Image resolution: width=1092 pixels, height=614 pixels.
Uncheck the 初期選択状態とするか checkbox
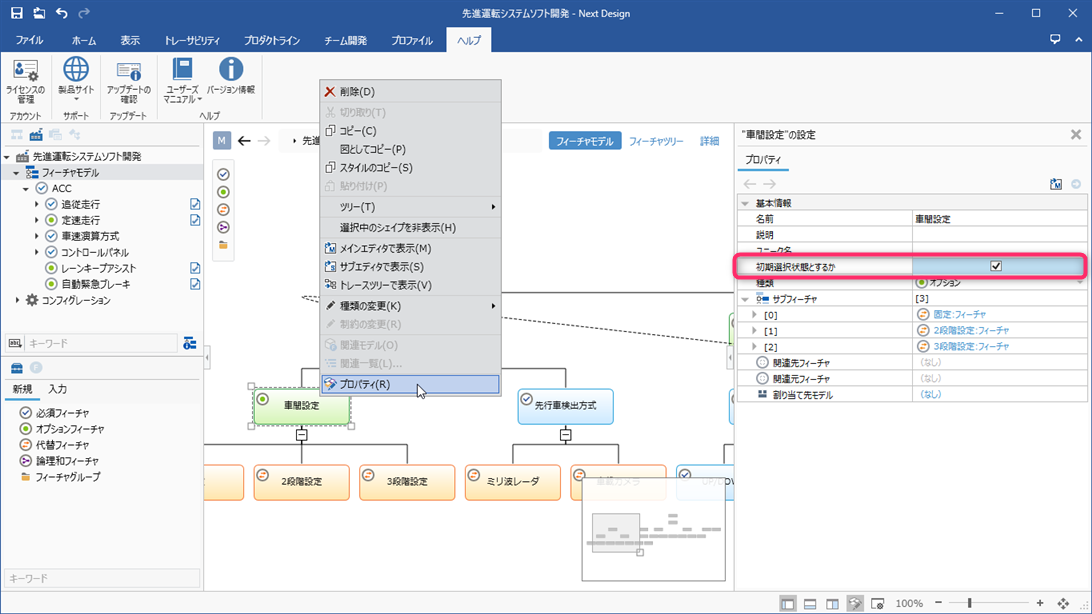996,266
